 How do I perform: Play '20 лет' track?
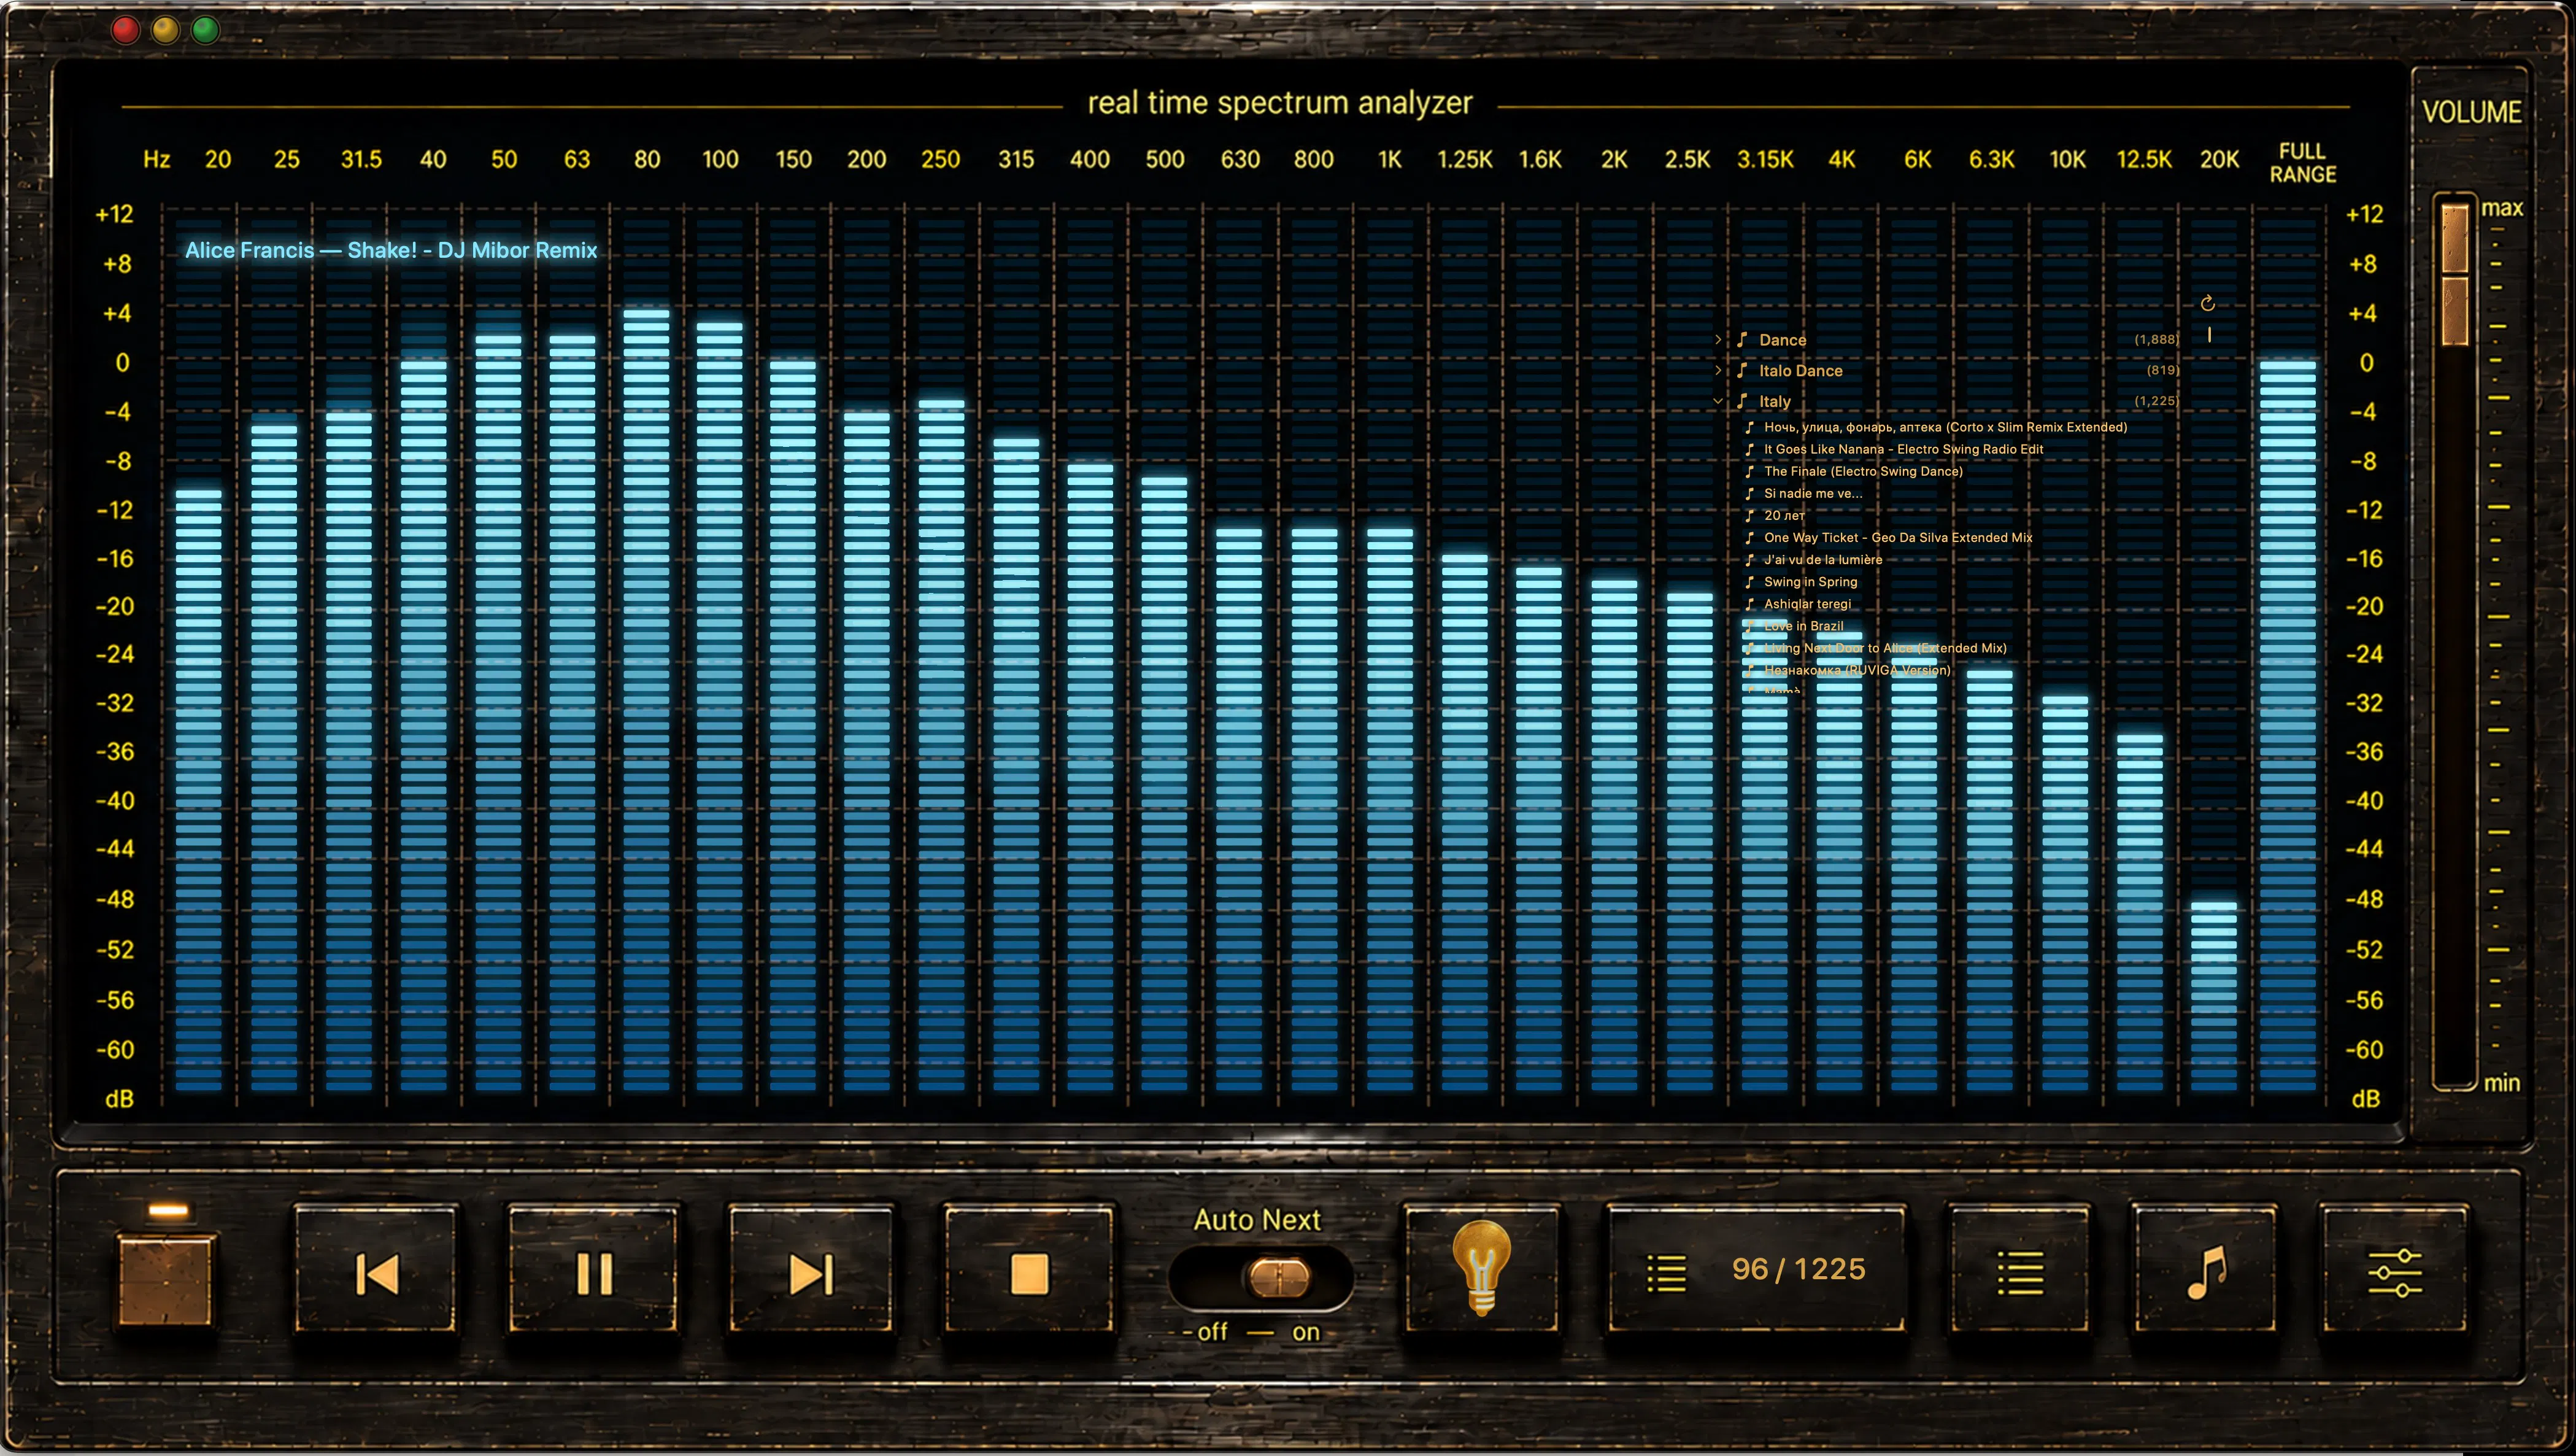pos(1784,515)
